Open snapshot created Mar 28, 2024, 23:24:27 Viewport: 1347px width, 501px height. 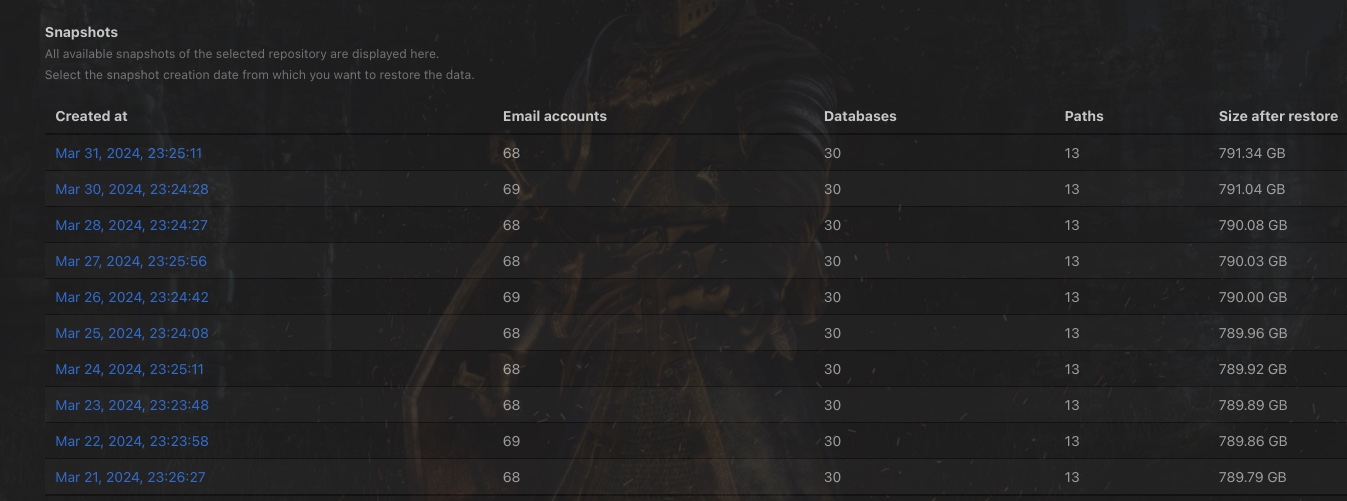[131, 225]
